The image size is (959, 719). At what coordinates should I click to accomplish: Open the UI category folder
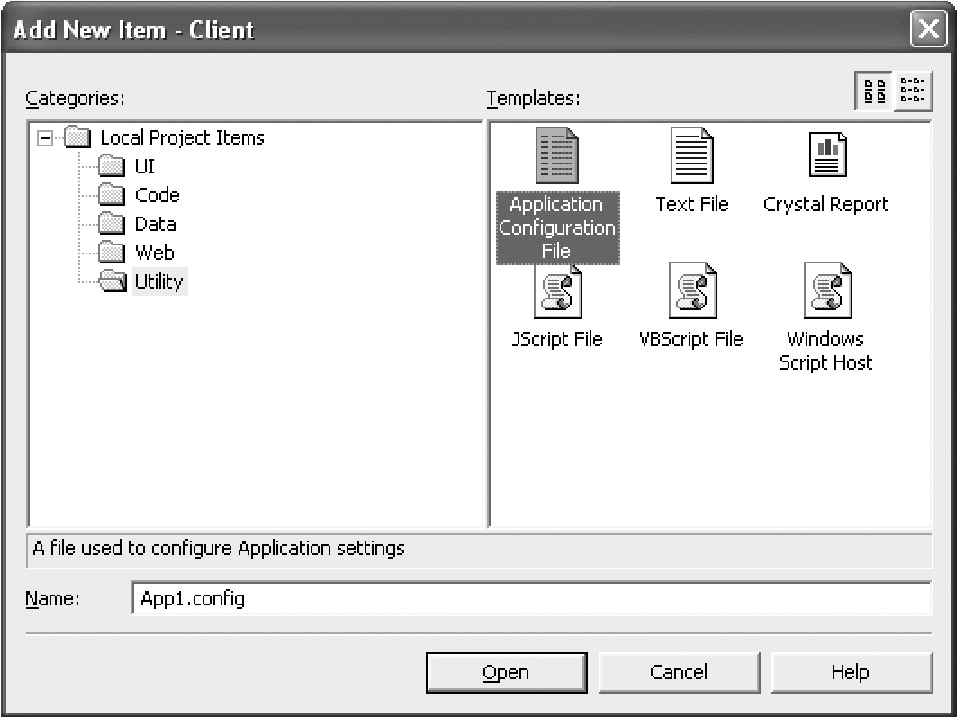pyautogui.click(x=144, y=167)
